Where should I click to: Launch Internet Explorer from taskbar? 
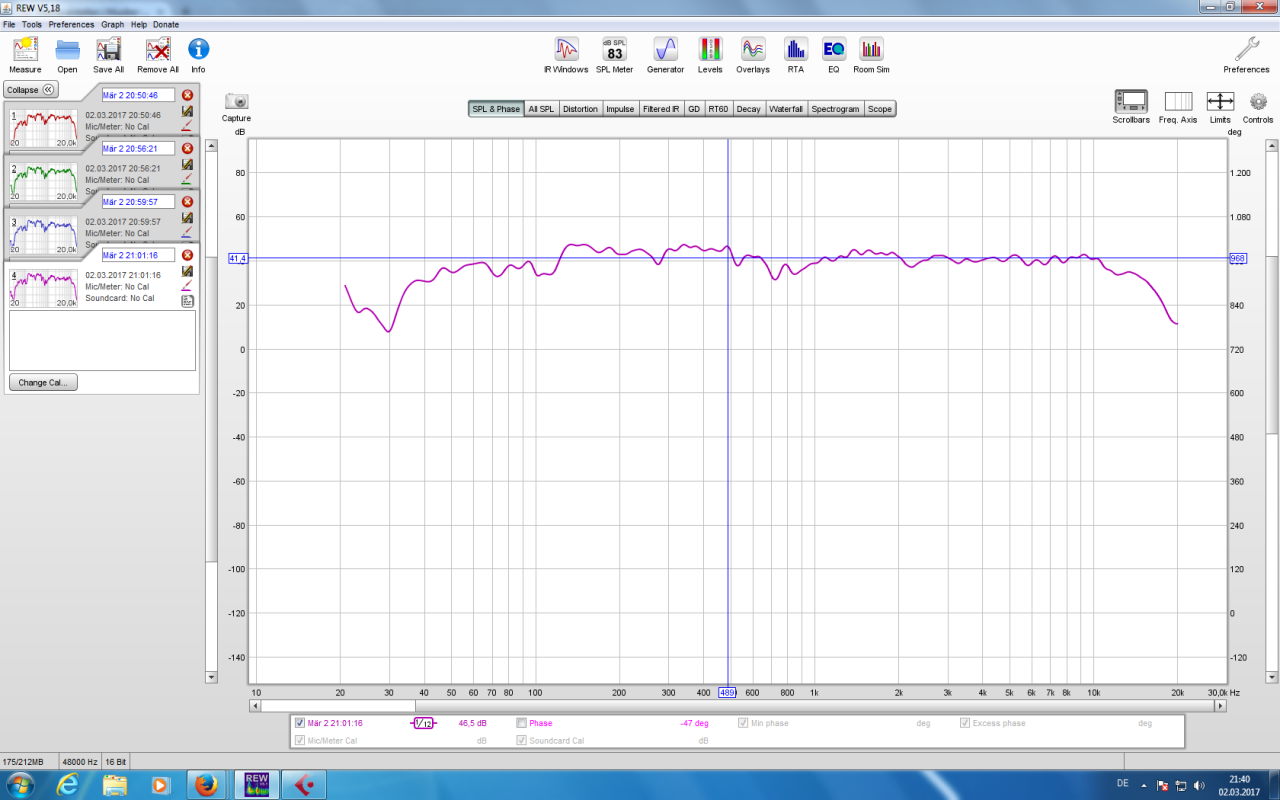(x=68, y=785)
